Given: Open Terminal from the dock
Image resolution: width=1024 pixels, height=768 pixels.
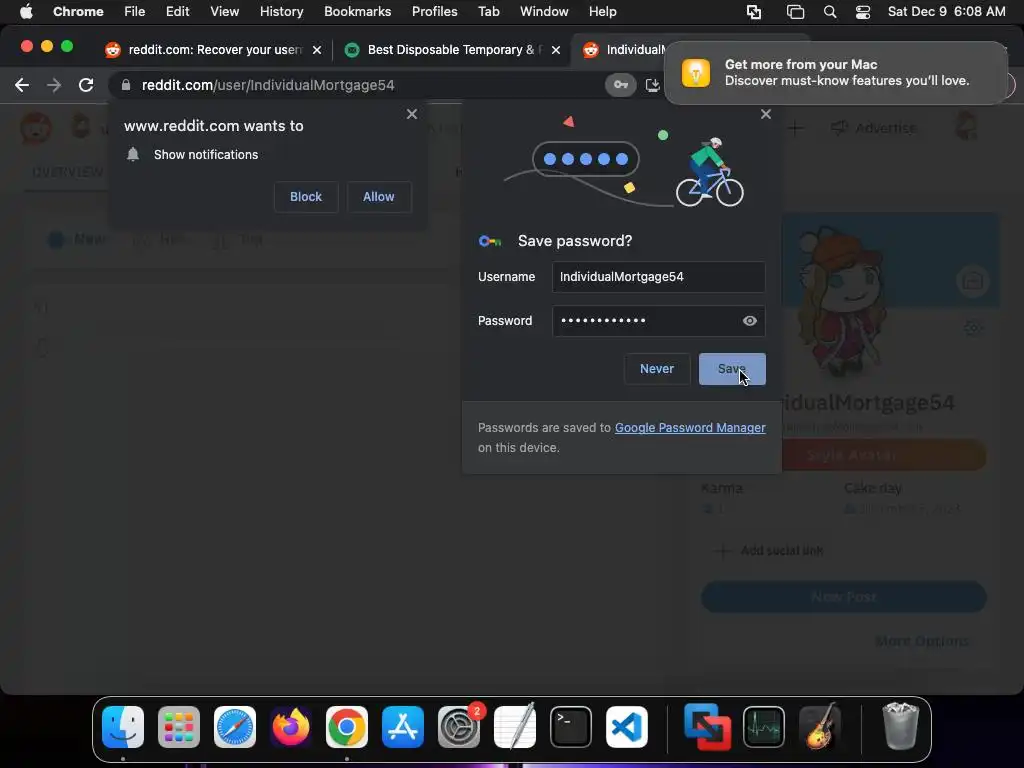Looking at the screenshot, I should [x=571, y=727].
